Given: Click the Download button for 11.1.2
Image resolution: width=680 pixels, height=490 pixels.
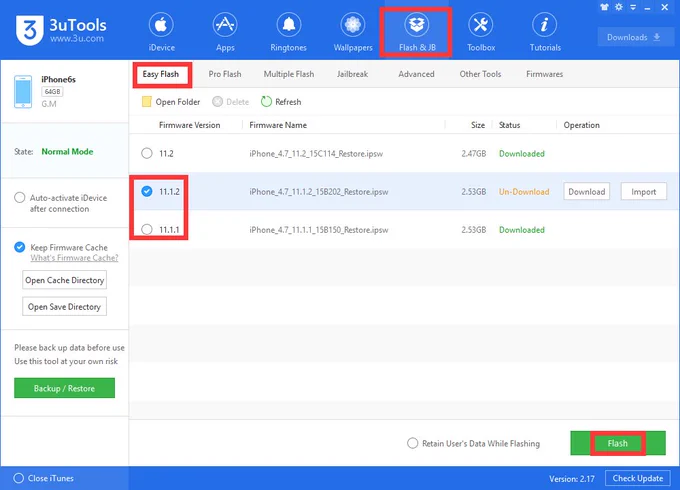Looking at the screenshot, I should click(x=586, y=192).
